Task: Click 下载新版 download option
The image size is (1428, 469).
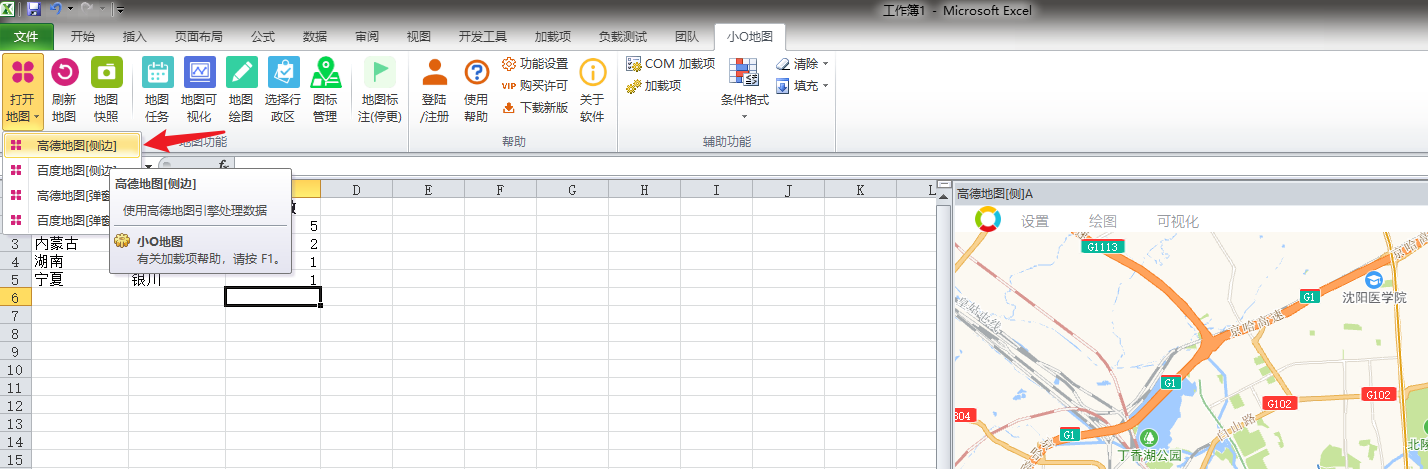Action: [535, 107]
